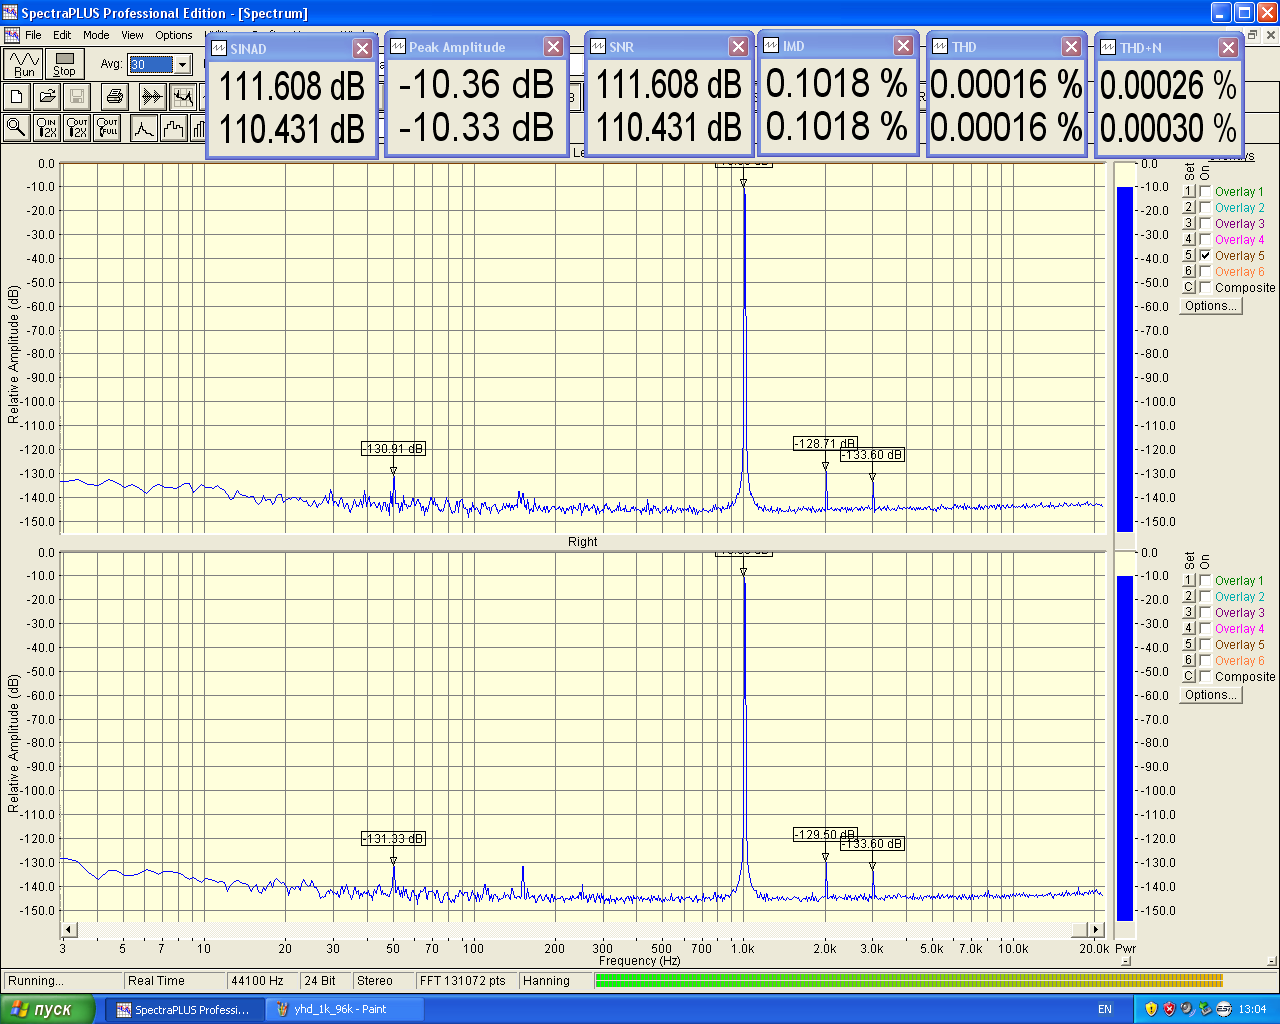Select the line-style spectrum plot icon
Screen dimensions: 1280x1024
click(144, 128)
